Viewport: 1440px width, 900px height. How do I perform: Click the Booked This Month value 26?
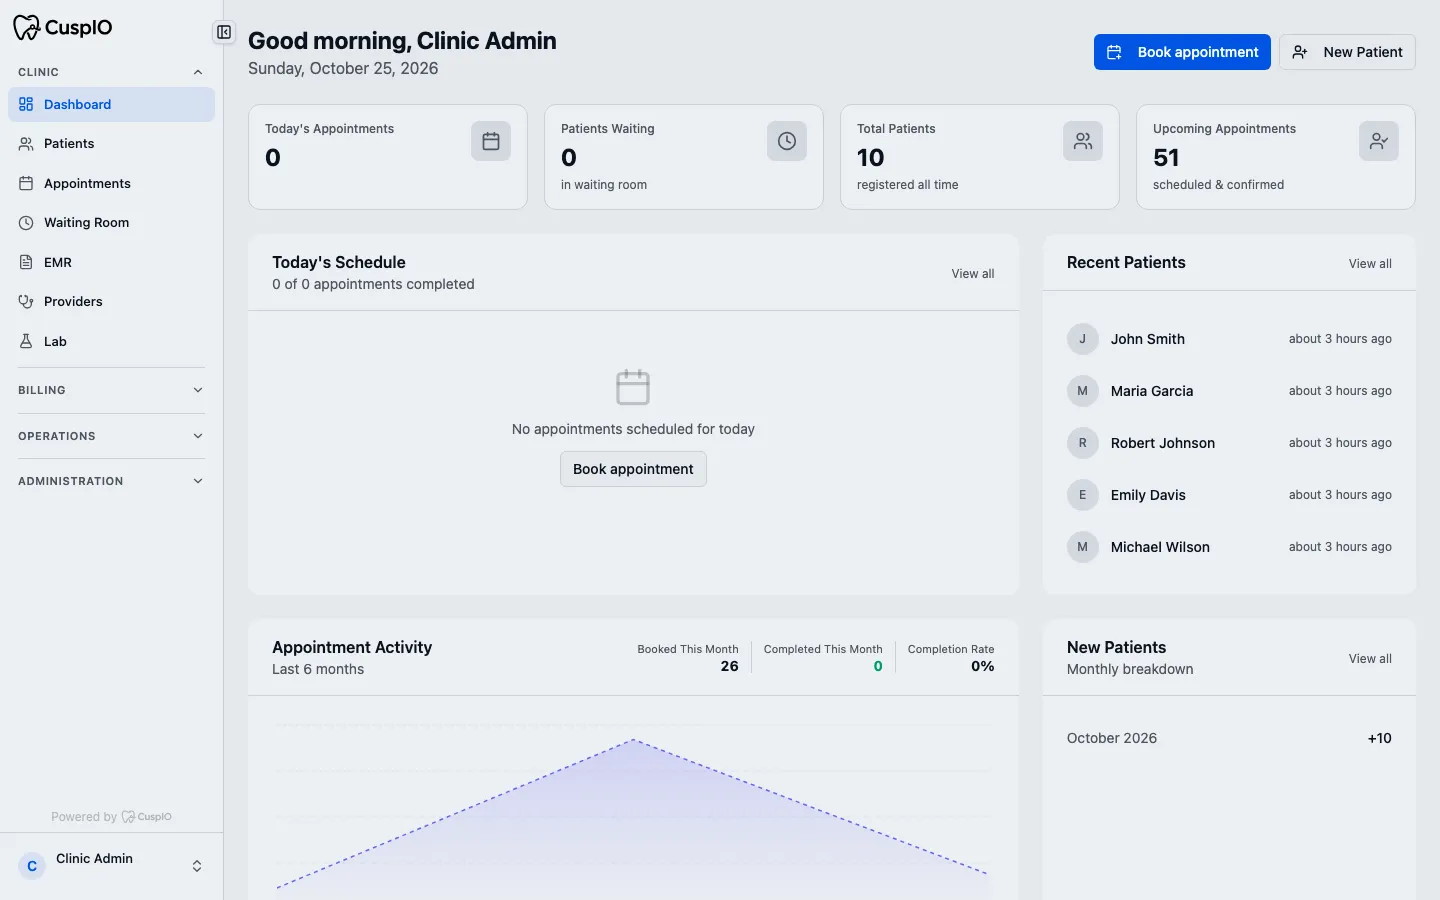pos(730,666)
